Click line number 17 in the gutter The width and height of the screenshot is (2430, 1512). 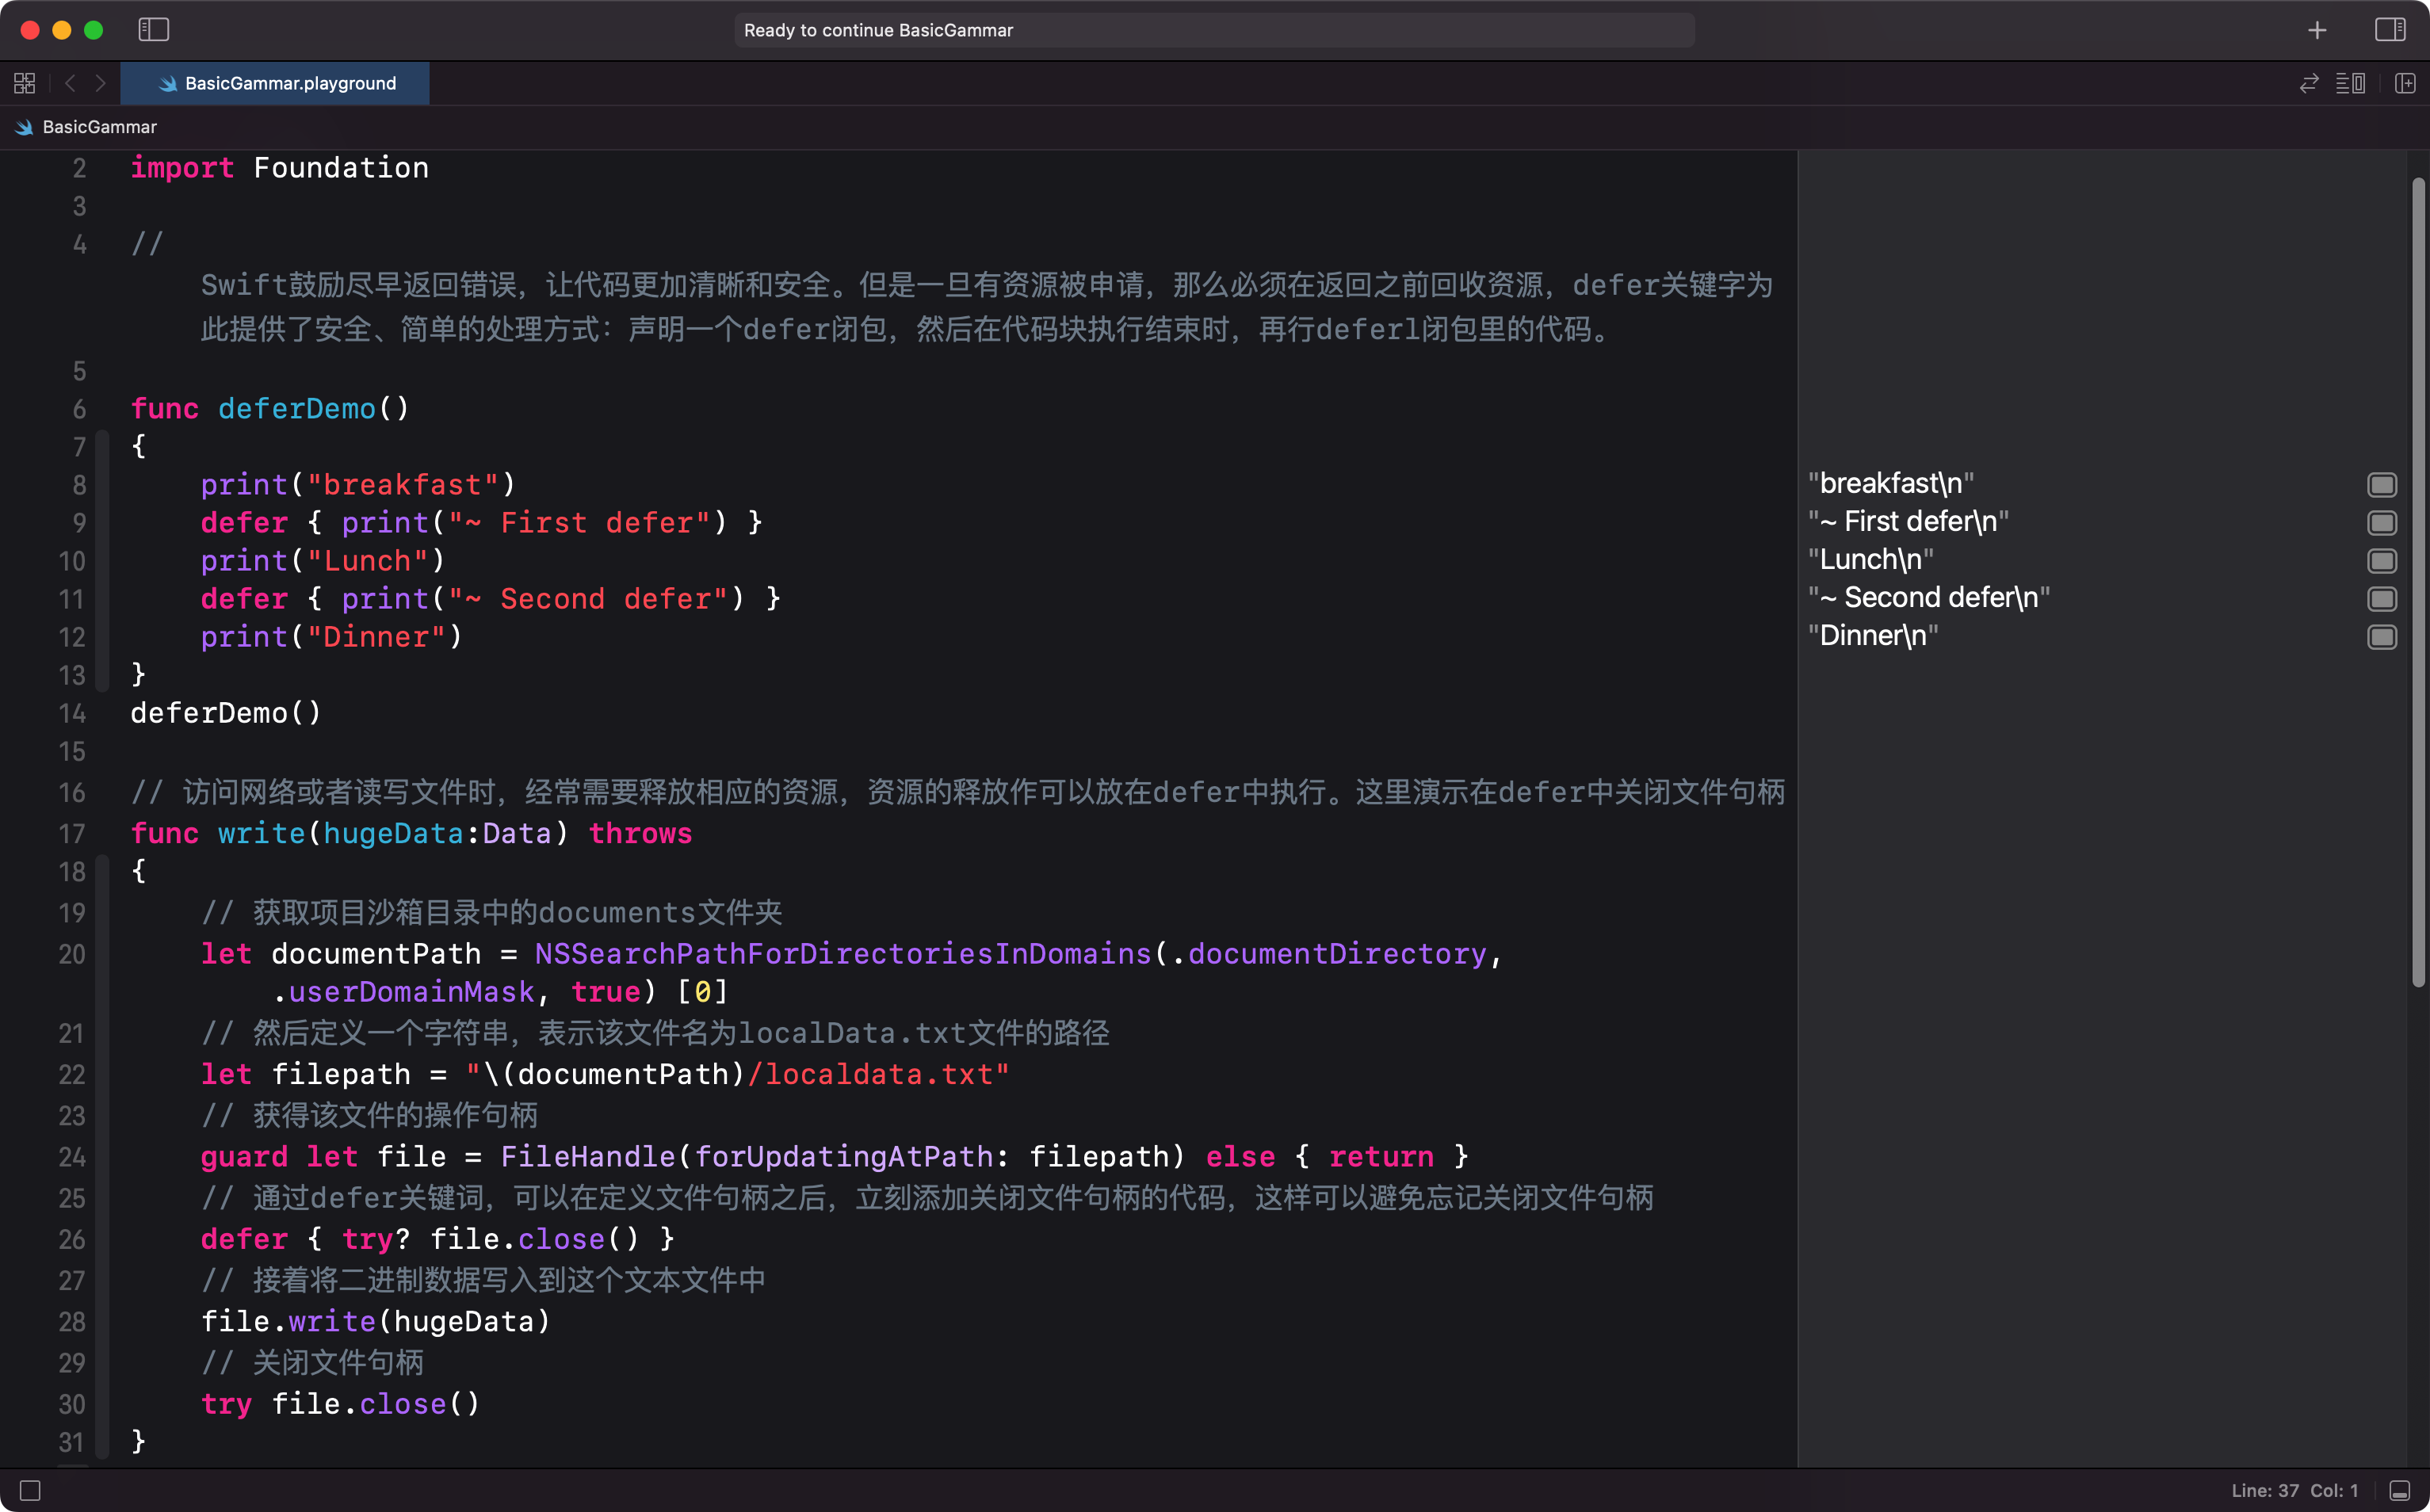(x=72, y=834)
